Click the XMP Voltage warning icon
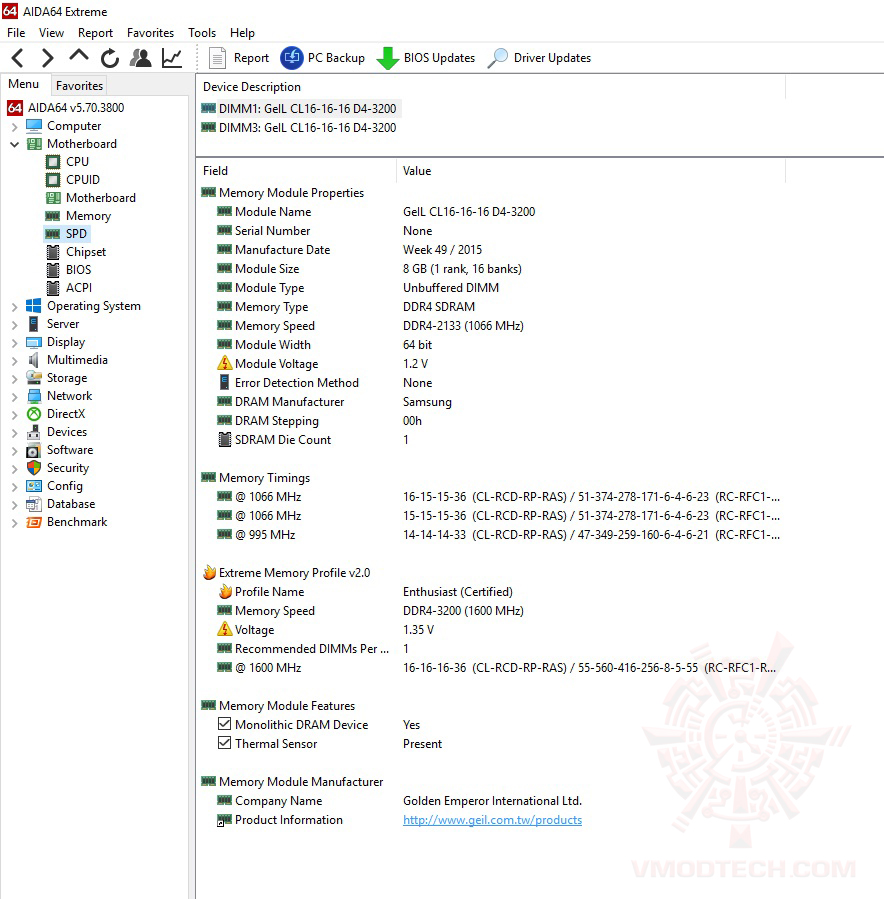884x899 pixels. click(x=225, y=629)
